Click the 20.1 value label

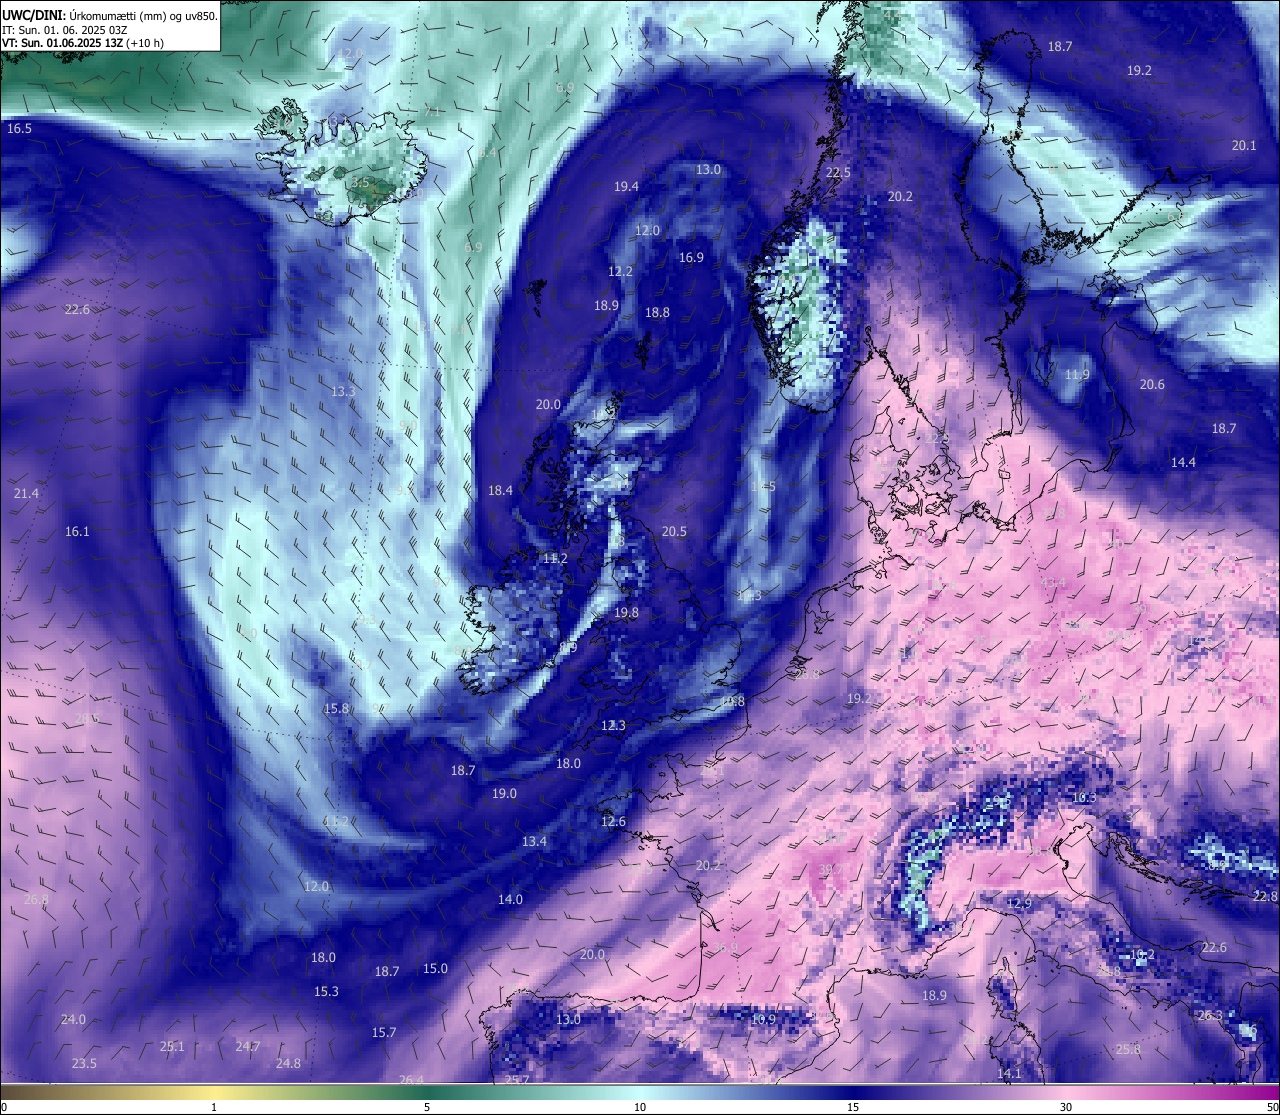coord(1244,145)
